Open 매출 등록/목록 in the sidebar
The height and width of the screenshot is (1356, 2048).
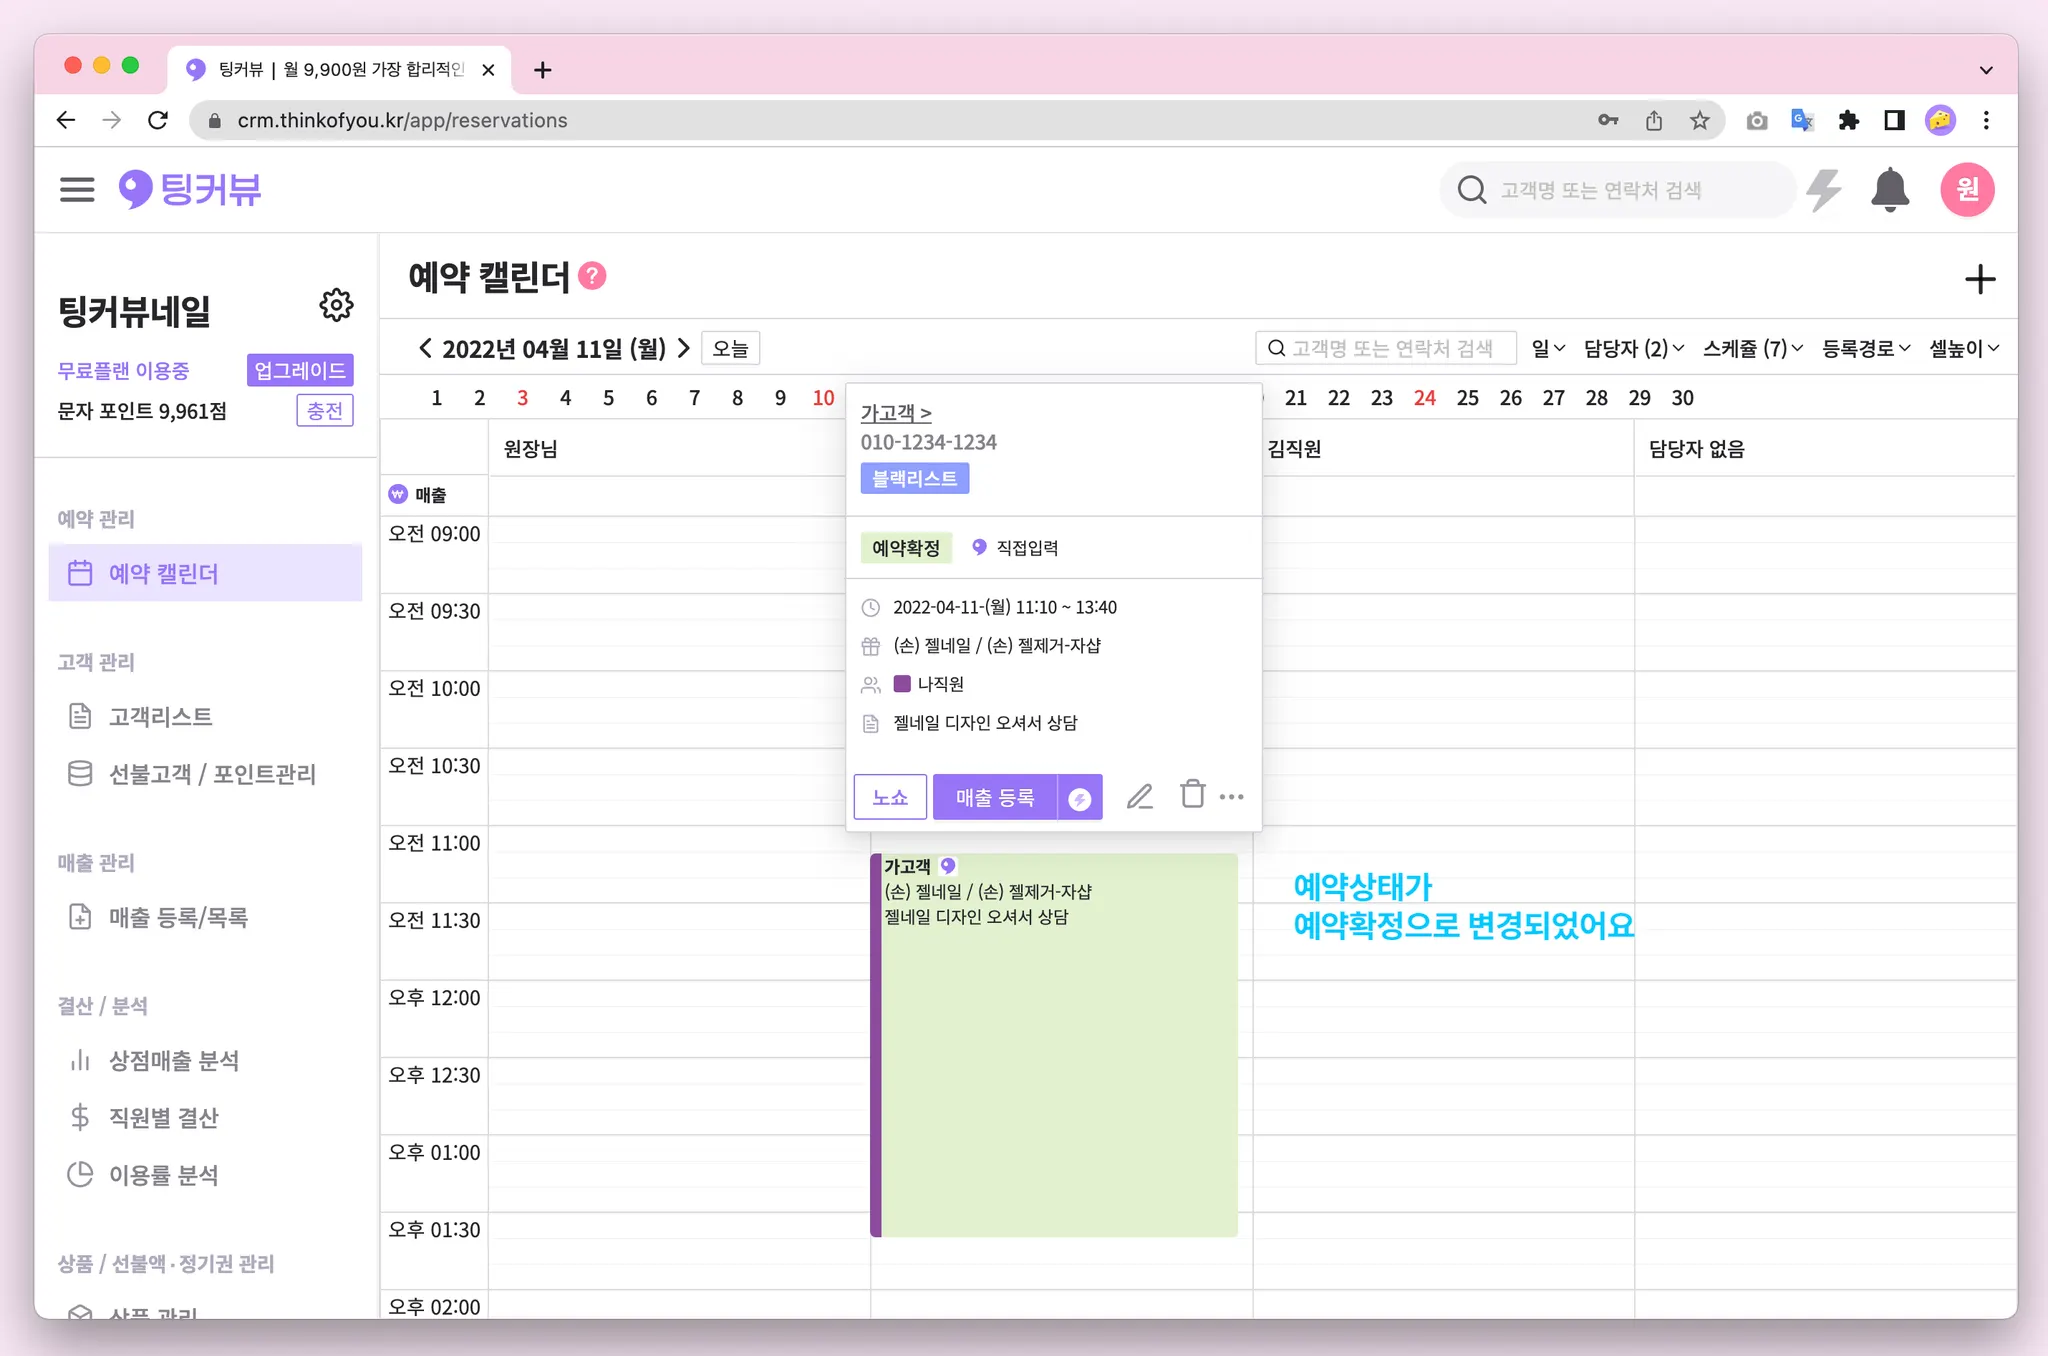[x=178, y=917]
